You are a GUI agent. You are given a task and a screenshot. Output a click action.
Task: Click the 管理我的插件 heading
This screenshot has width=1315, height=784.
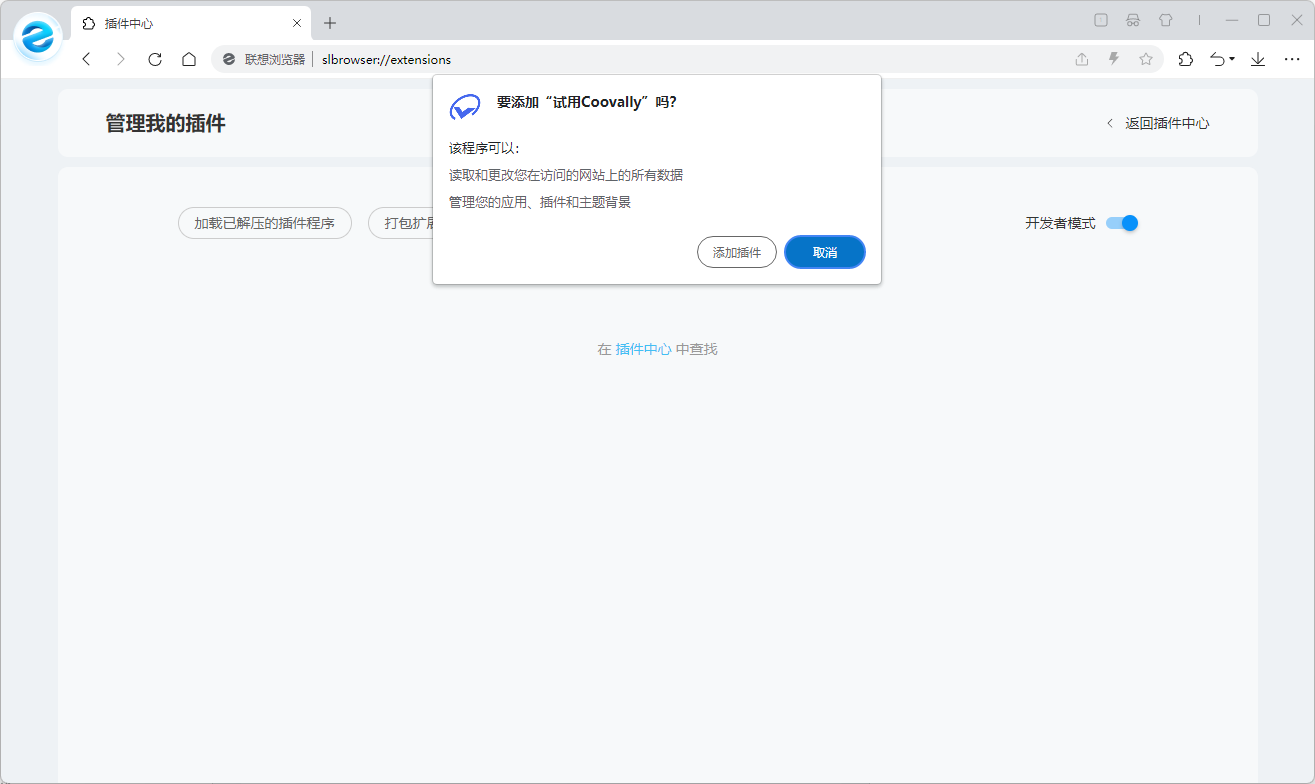pos(166,123)
